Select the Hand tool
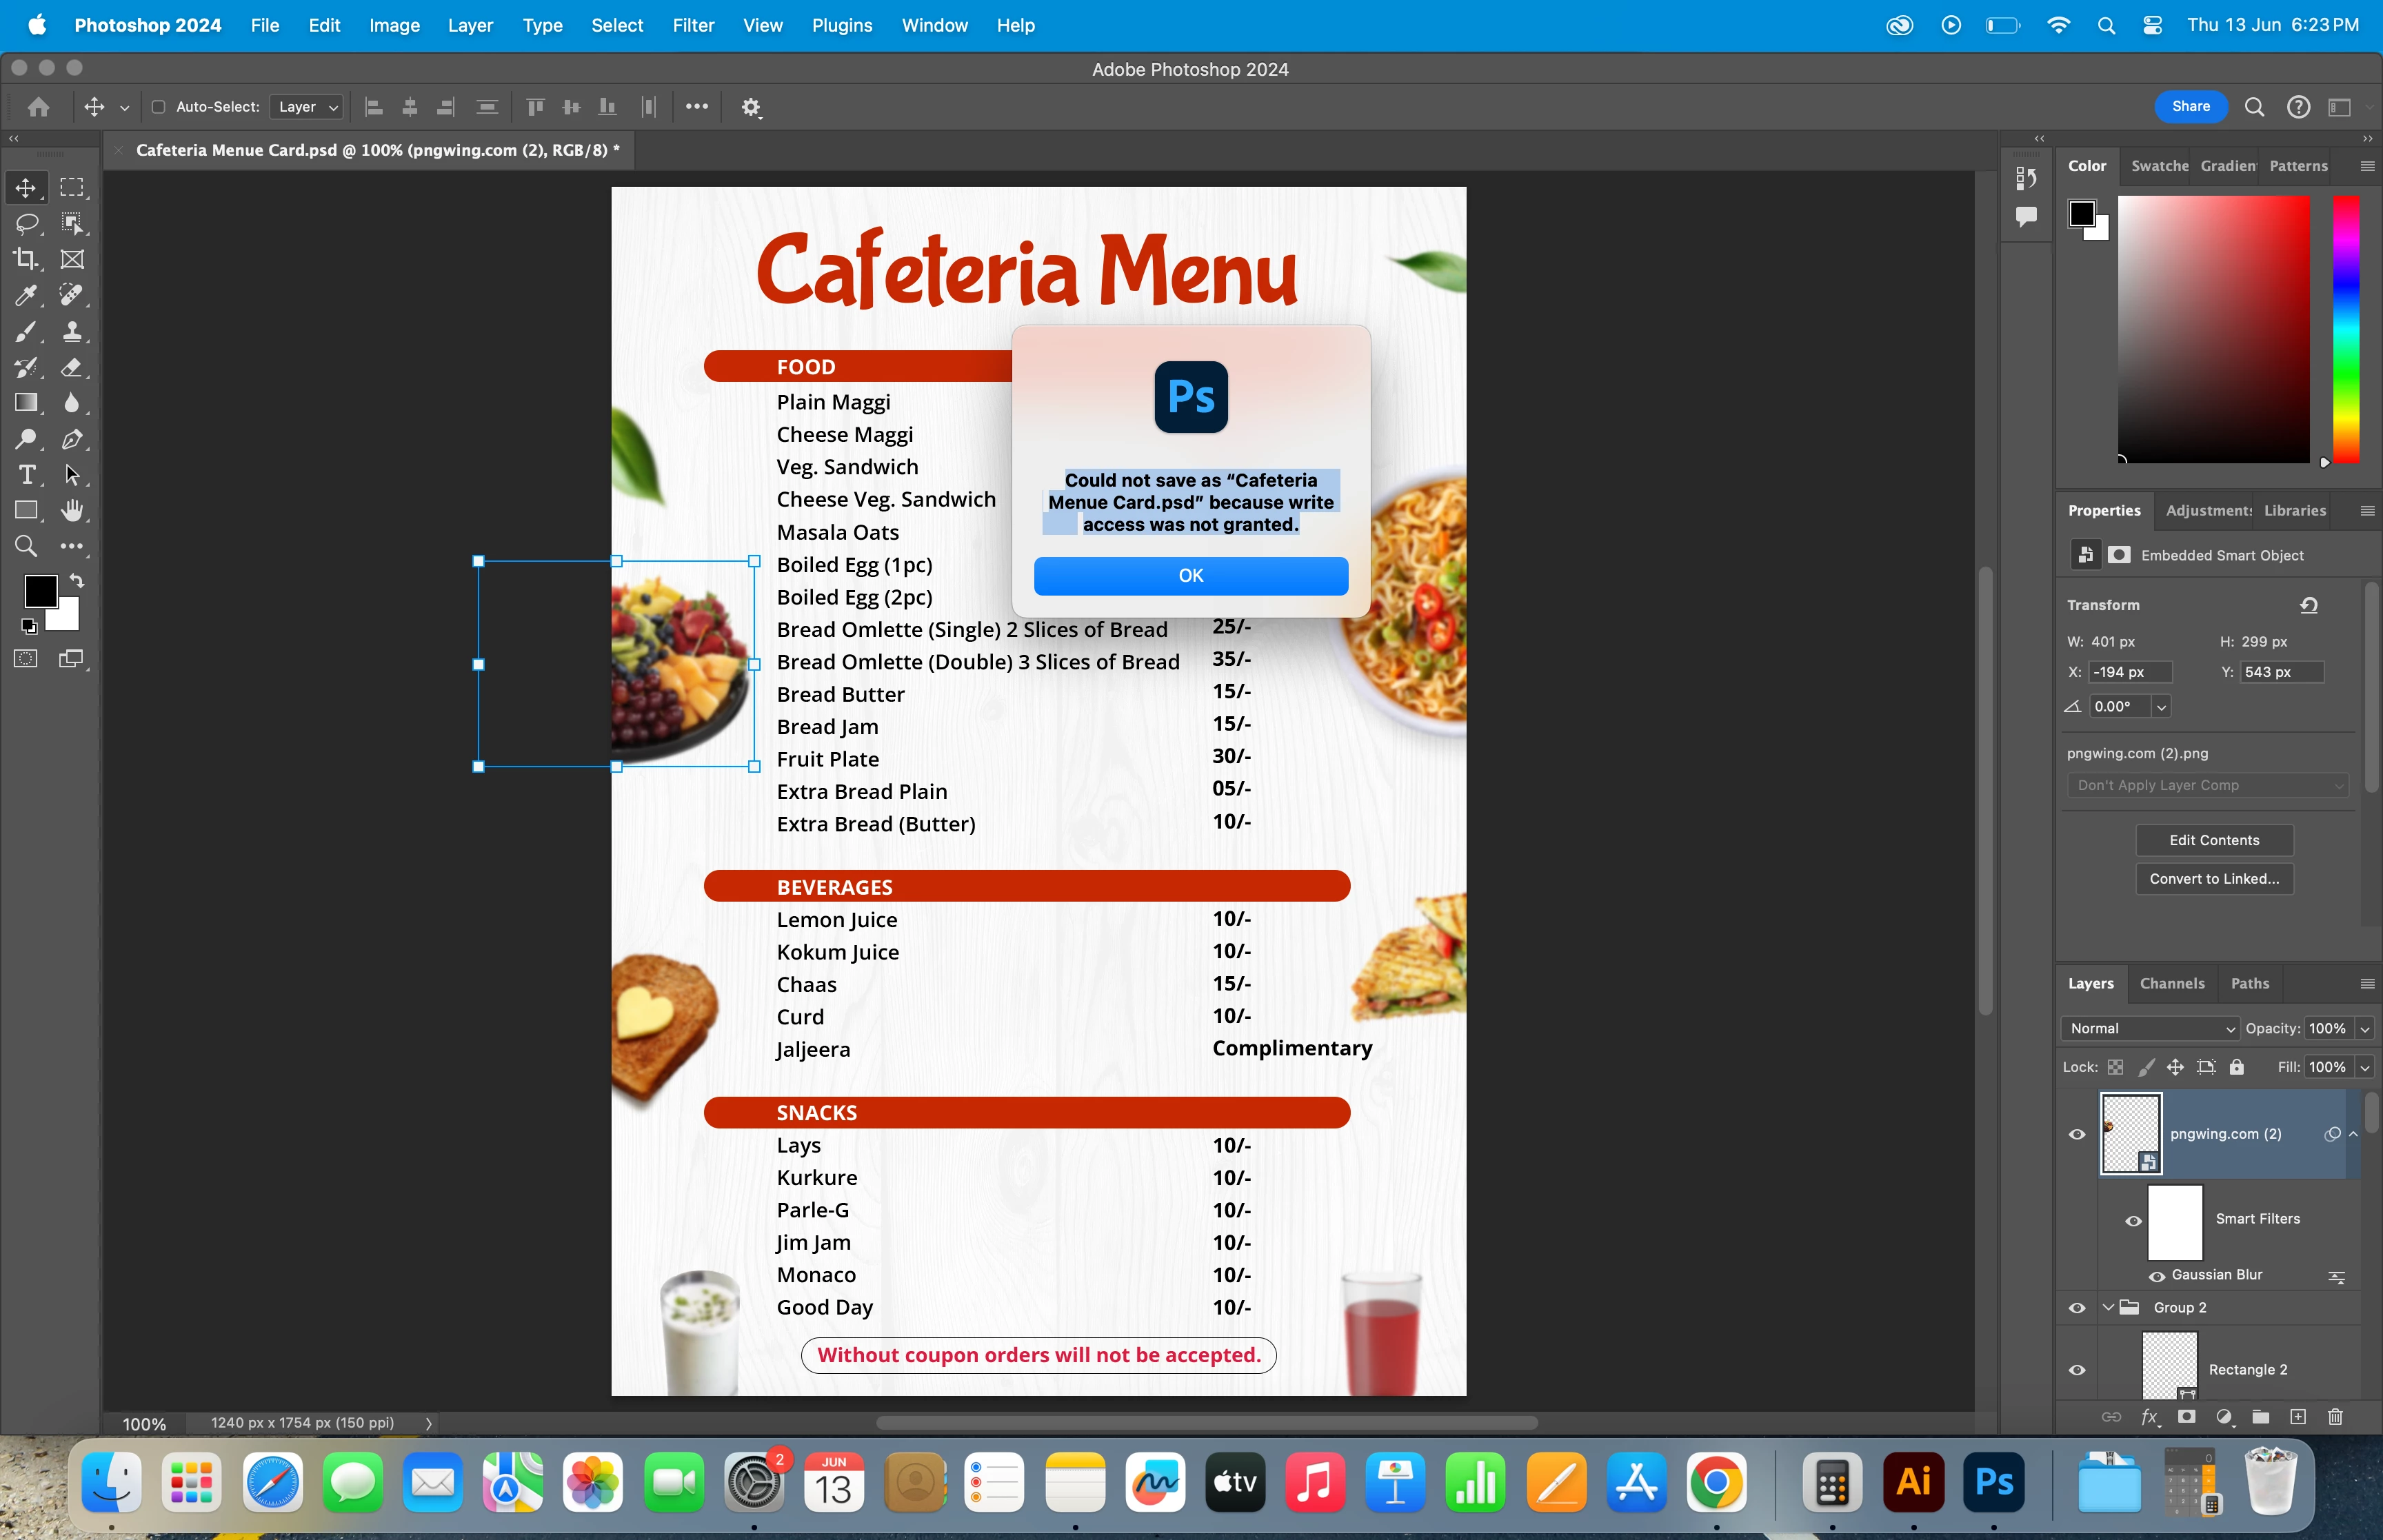The width and height of the screenshot is (2383, 1540). click(x=71, y=511)
